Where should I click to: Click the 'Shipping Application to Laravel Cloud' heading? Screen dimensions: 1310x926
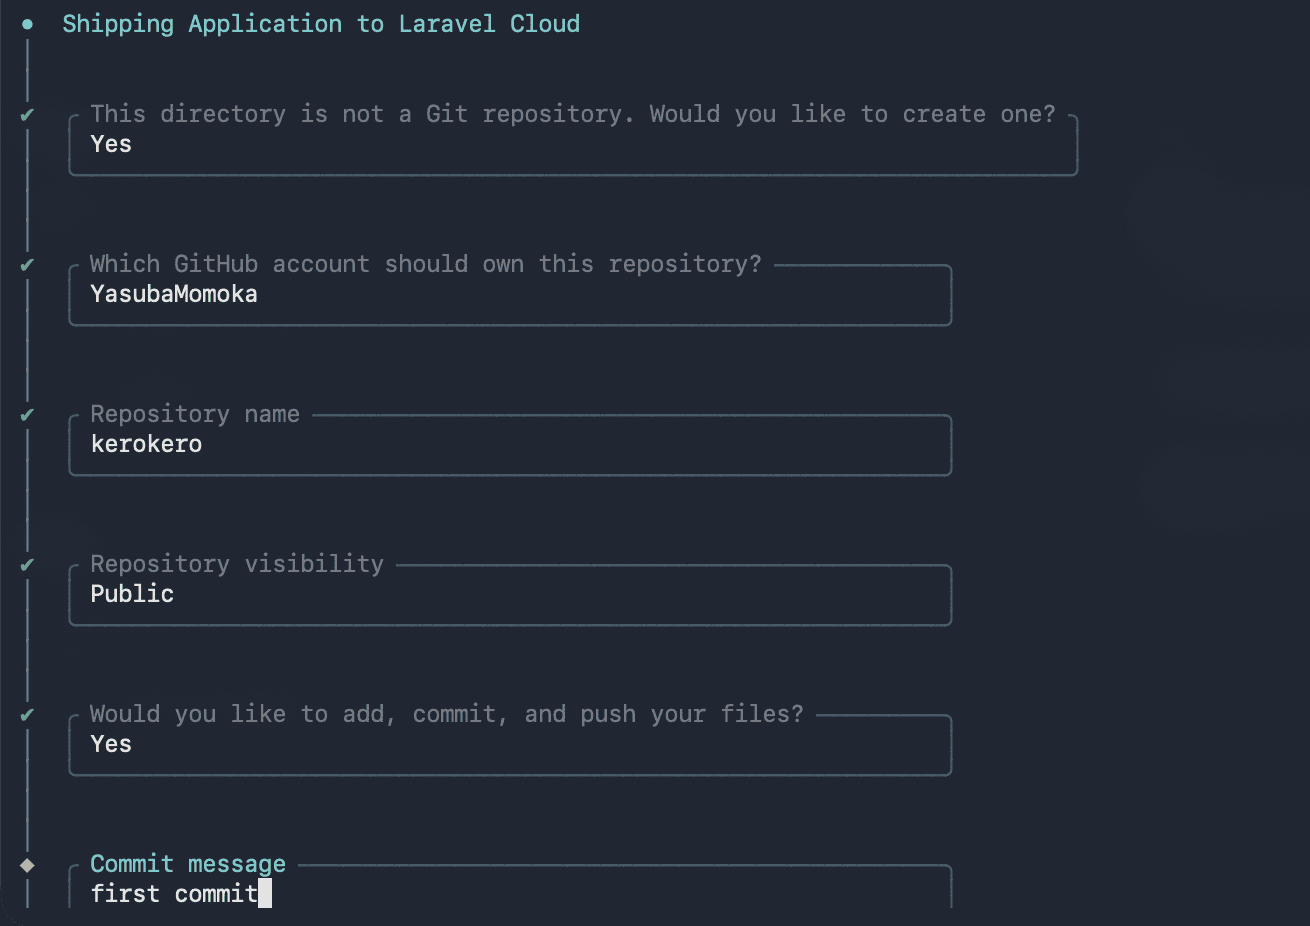tap(321, 24)
